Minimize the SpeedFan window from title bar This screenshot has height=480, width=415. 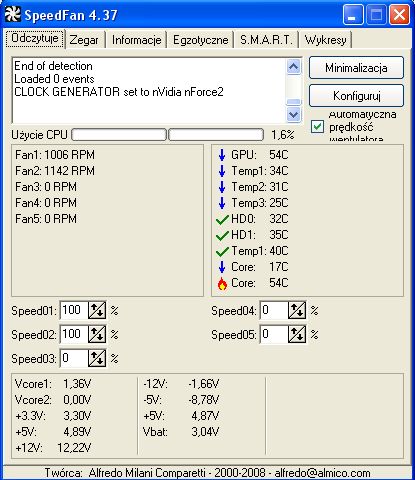pyautogui.click(x=353, y=15)
